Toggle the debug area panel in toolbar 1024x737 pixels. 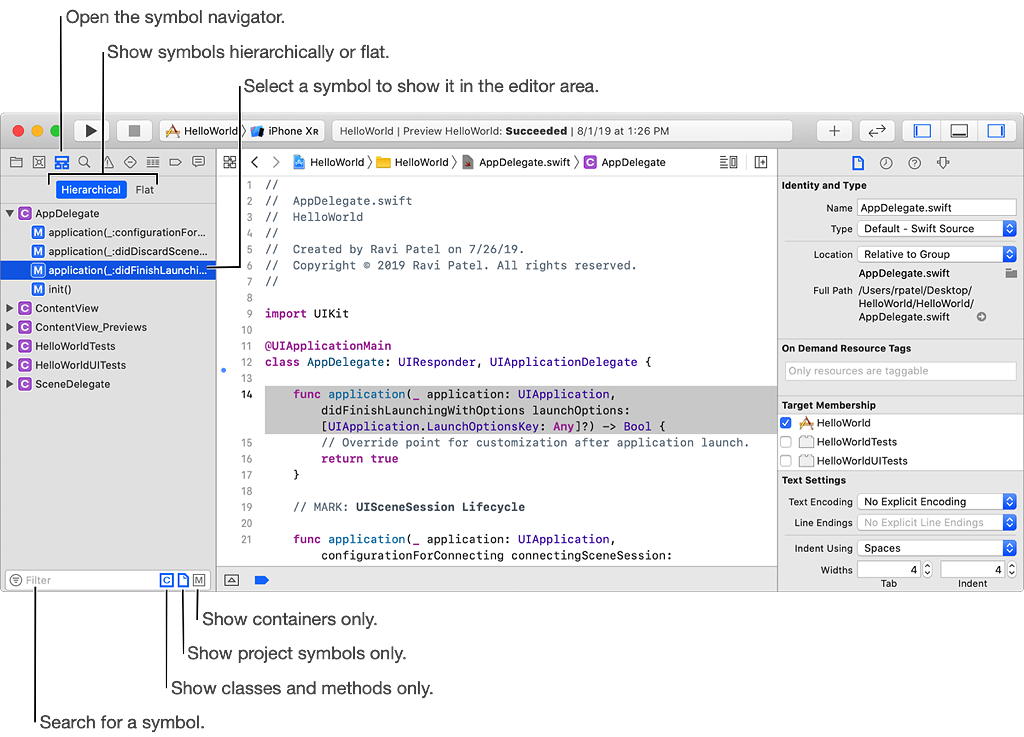[x=959, y=131]
